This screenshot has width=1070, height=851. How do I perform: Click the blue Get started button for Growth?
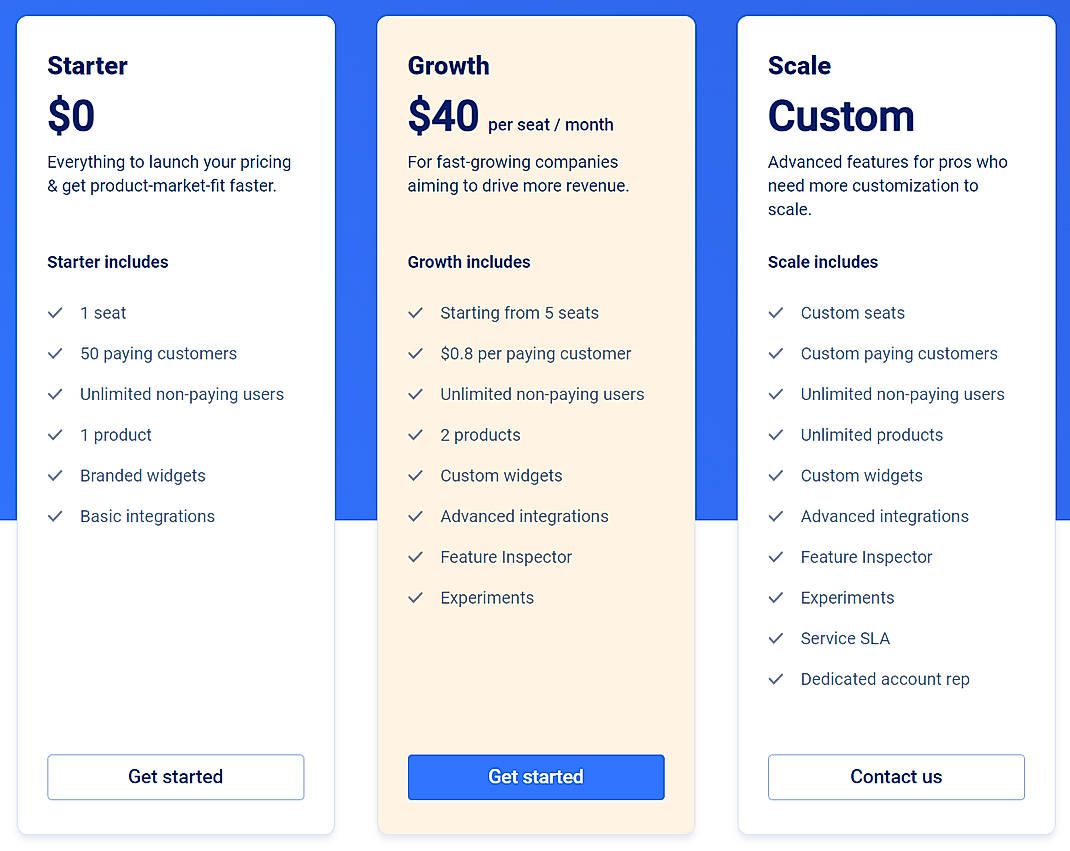click(536, 777)
